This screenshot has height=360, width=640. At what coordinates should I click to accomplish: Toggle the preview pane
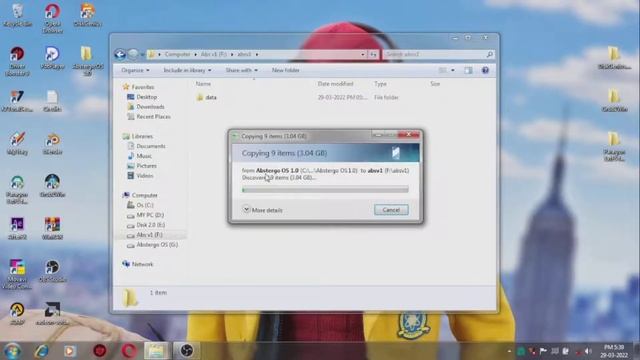click(x=468, y=70)
